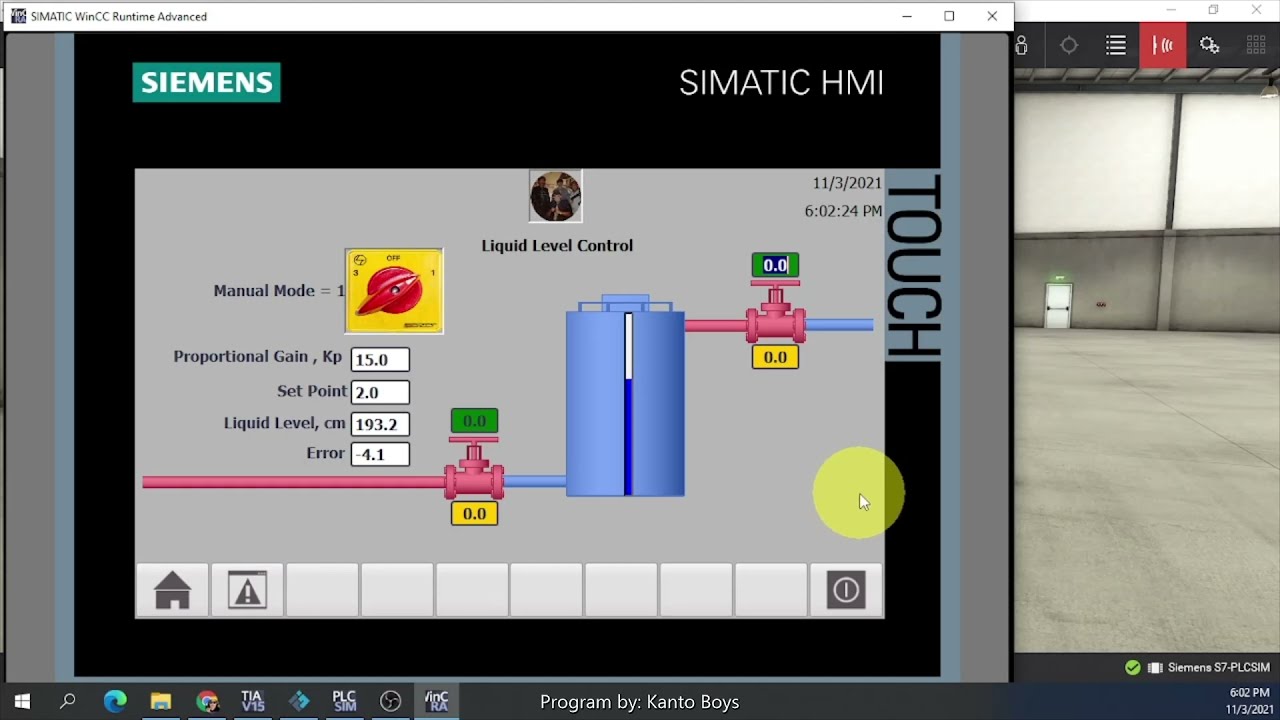
Task: Click the SIEMENS logo
Action: (207, 83)
